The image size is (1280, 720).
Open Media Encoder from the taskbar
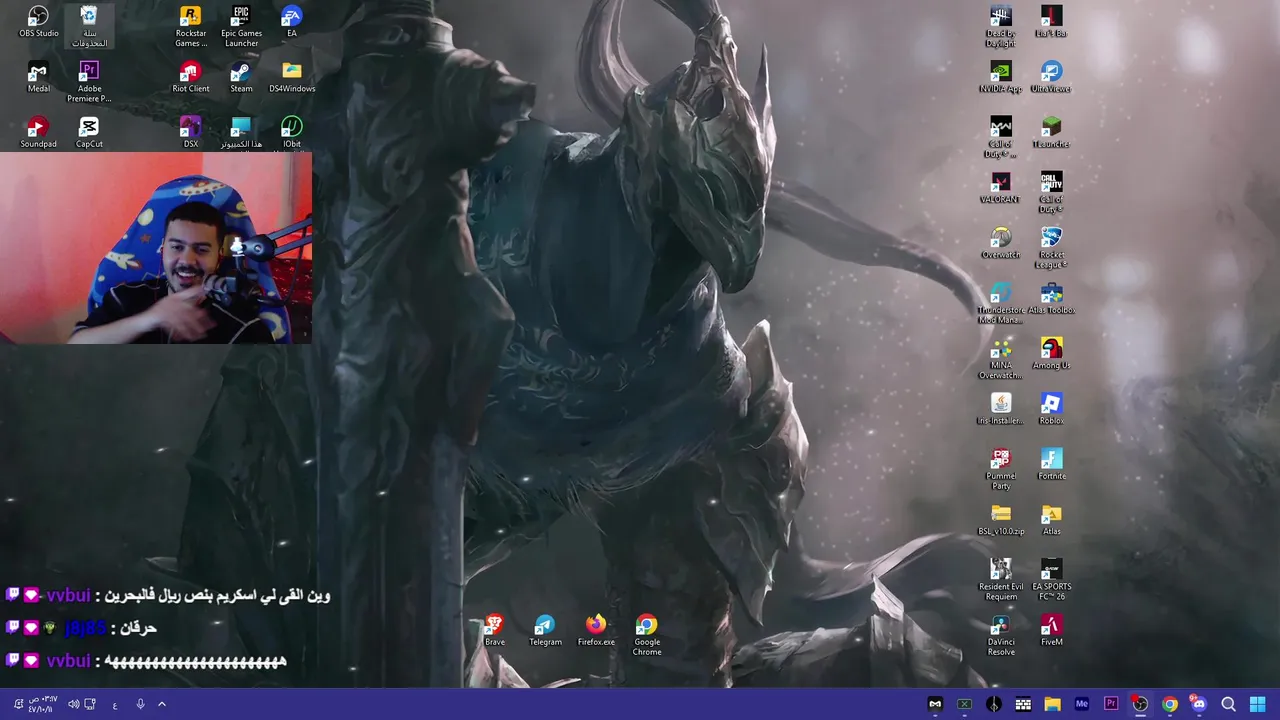(x=1081, y=704)
